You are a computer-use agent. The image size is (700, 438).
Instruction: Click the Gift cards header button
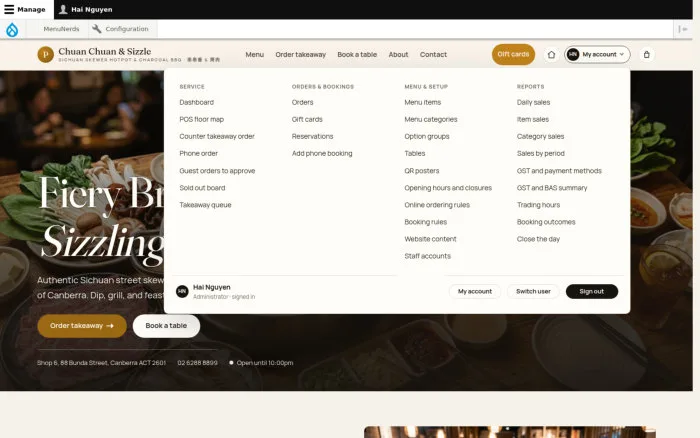513,54
